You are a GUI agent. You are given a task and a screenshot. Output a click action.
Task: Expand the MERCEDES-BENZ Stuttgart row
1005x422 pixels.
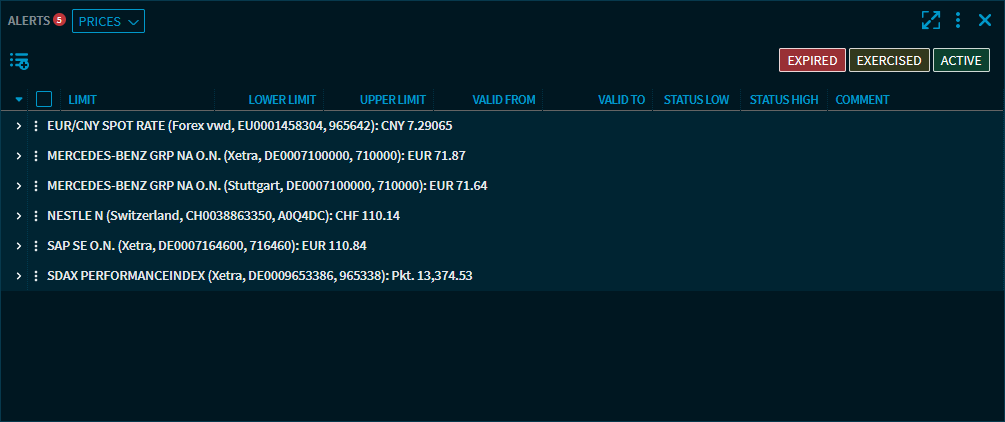pyautogui.click(x=19, y=186)
